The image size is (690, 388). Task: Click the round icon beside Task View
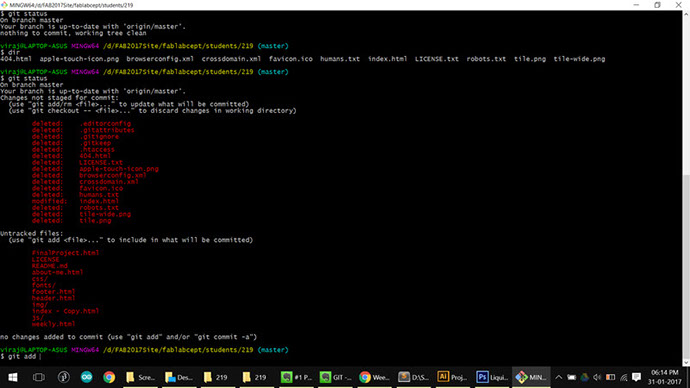tap(63, 377)
